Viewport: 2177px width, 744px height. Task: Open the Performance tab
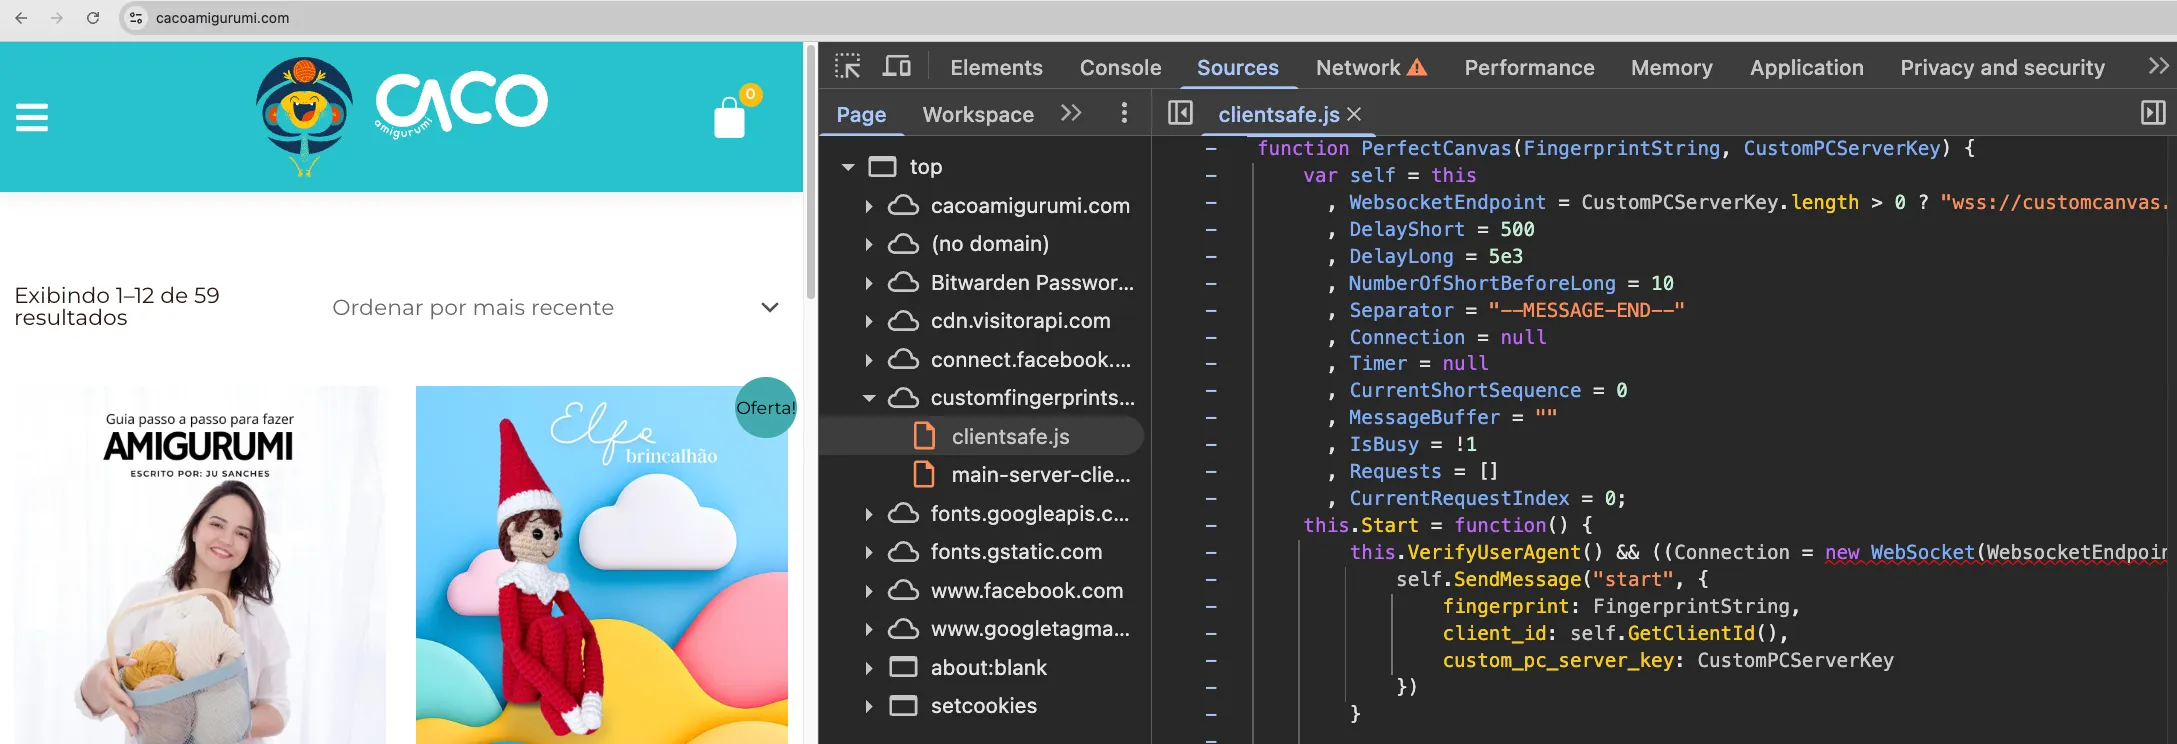pos(1529,67)
